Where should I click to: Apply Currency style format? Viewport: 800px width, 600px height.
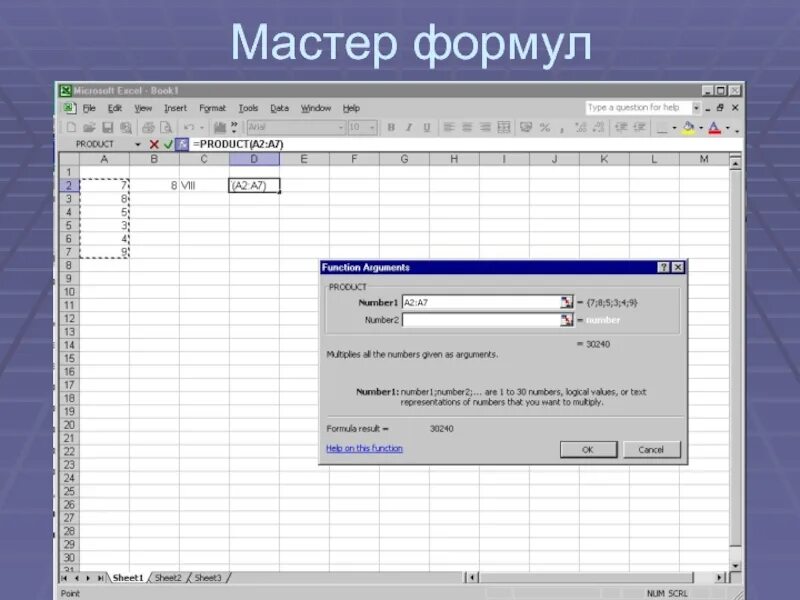[x=526, y=128]
